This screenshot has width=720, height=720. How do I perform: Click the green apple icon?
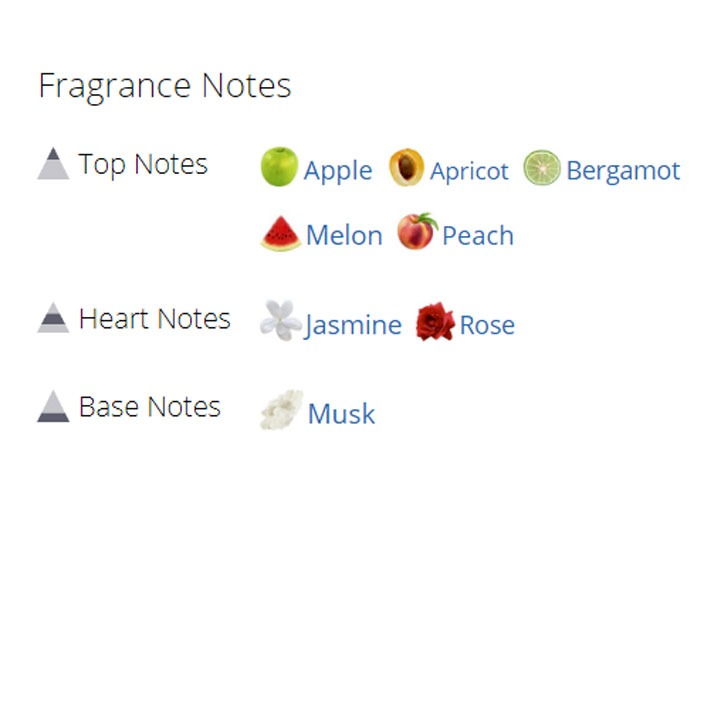279,167
